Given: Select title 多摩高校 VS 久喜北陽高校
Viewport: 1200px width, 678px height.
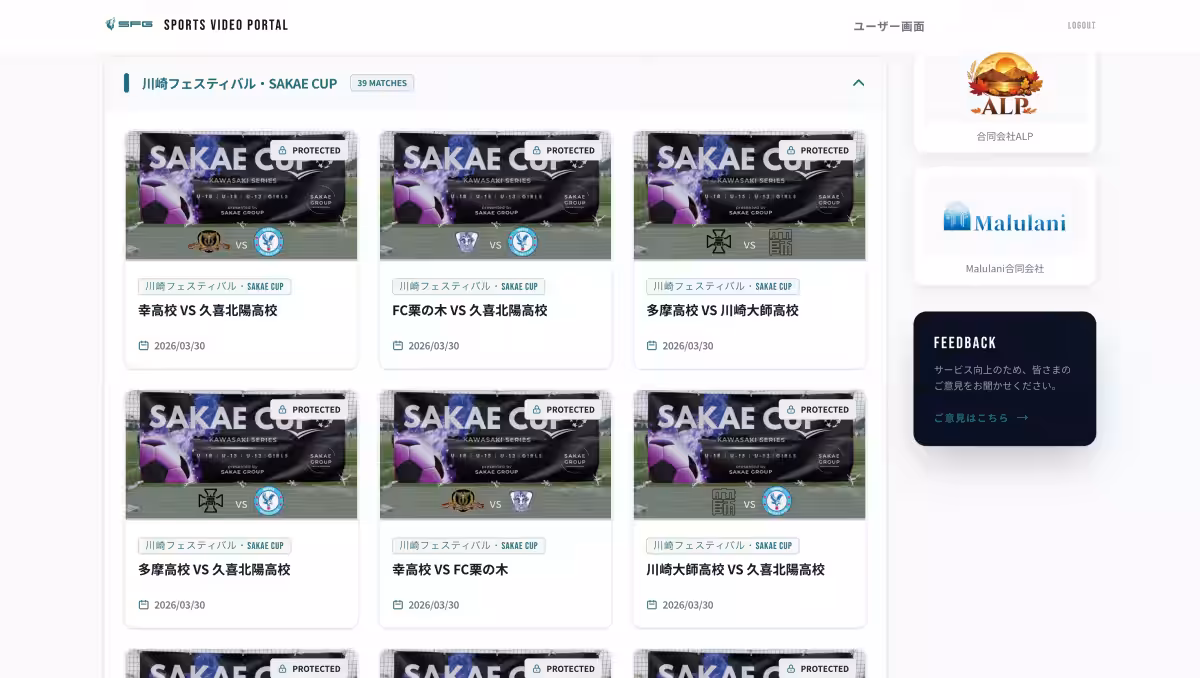Looking at the screenshot, I should coord(214,569).
